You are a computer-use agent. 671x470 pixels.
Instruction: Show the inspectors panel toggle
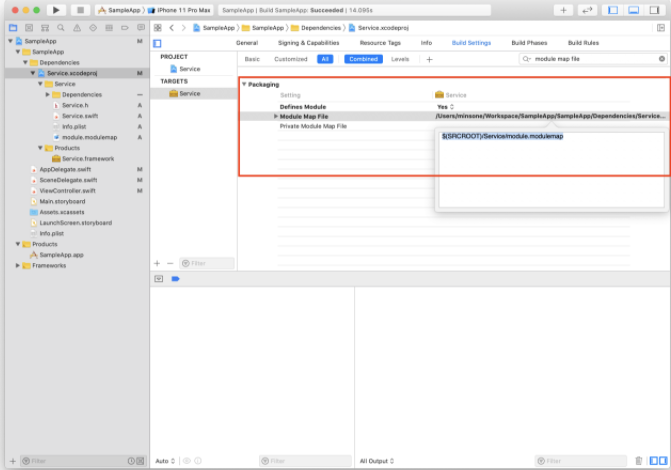[654, 10]
